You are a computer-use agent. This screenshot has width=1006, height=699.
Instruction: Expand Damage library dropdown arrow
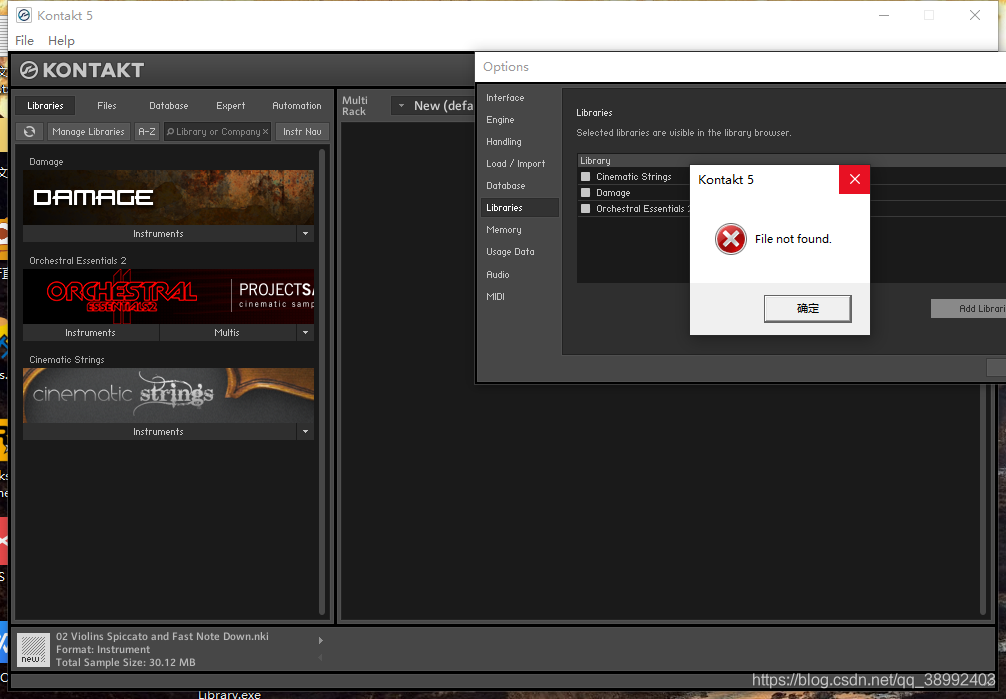point(305,234)
